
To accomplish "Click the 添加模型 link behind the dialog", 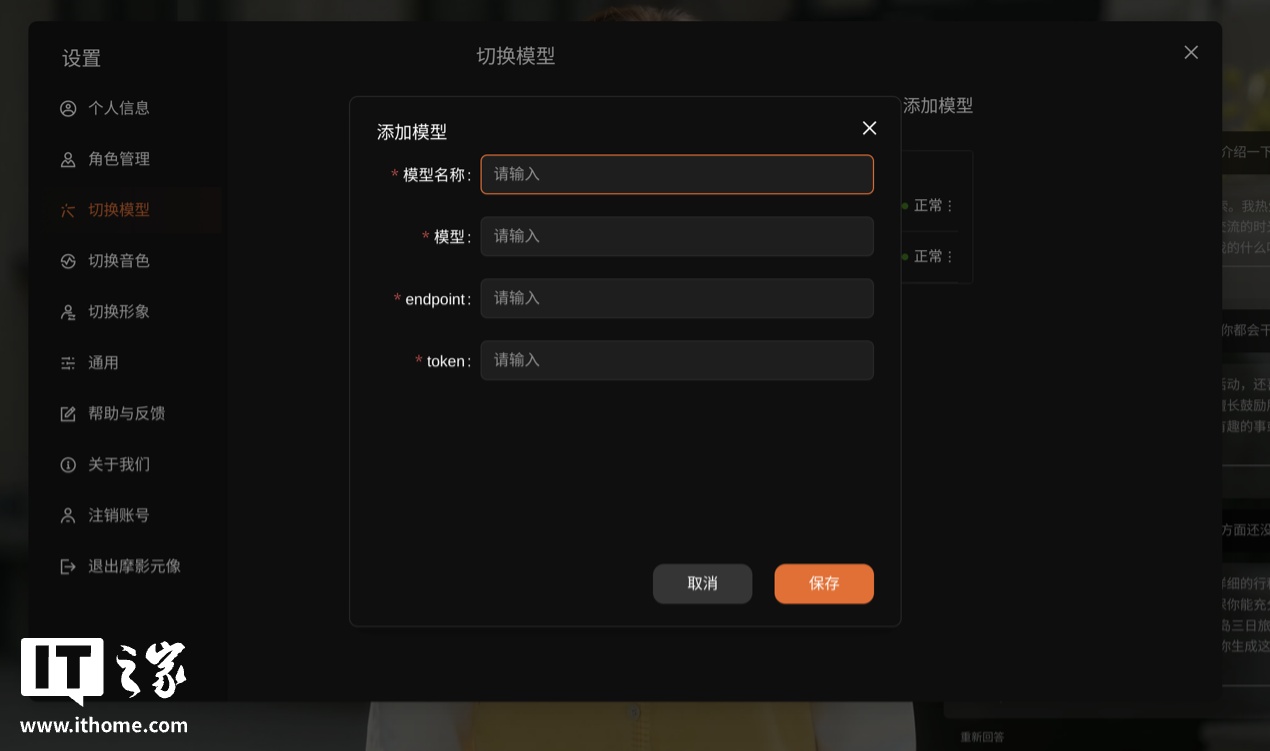I will point(937,105).
